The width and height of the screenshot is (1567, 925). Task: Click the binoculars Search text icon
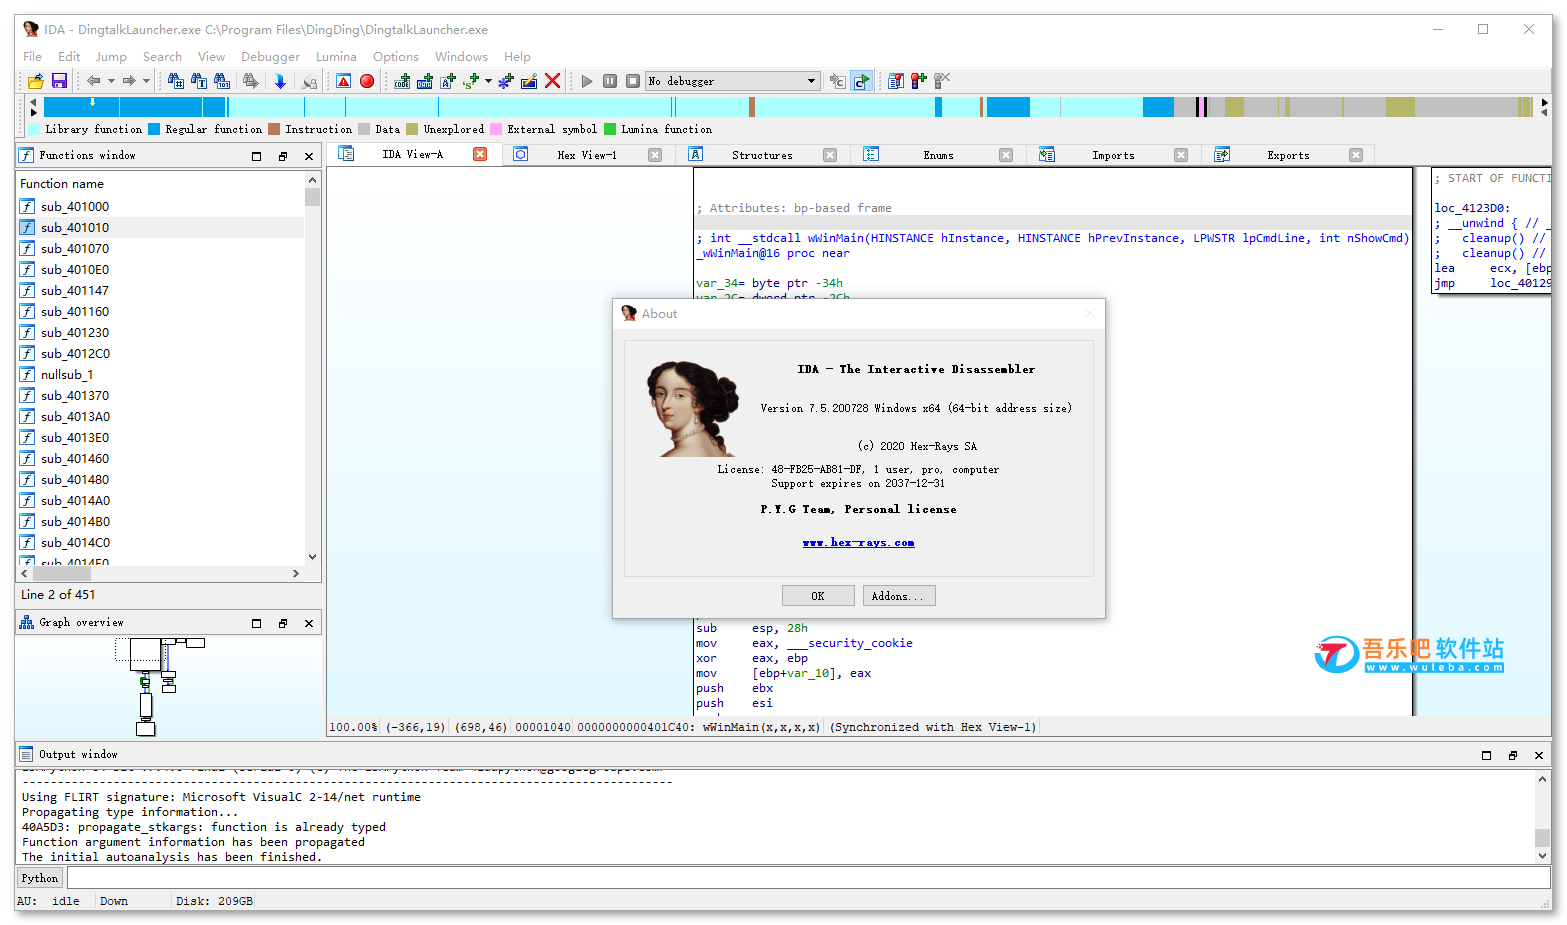pyautogui.click(x=199, y=81)
